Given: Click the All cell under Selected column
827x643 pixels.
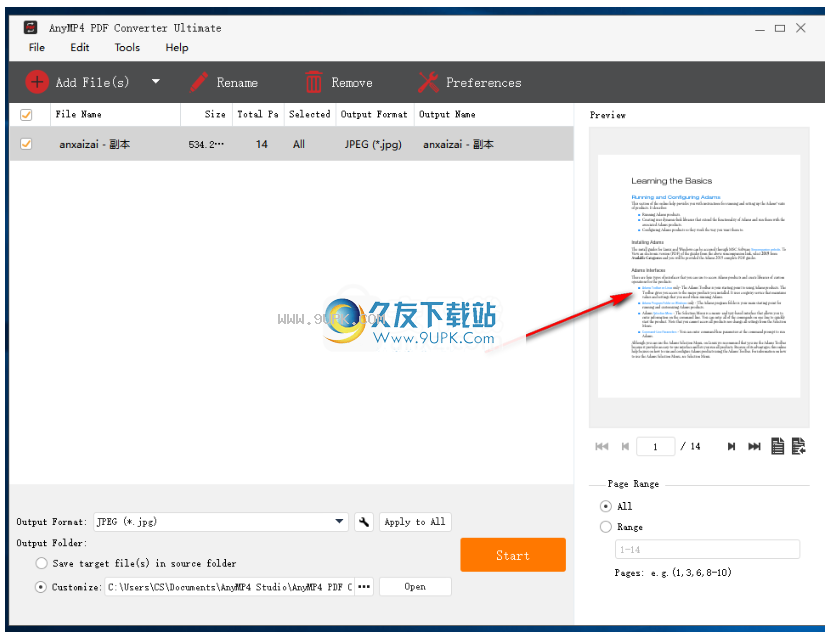Looking at the screenshot, I should (299, 144).
